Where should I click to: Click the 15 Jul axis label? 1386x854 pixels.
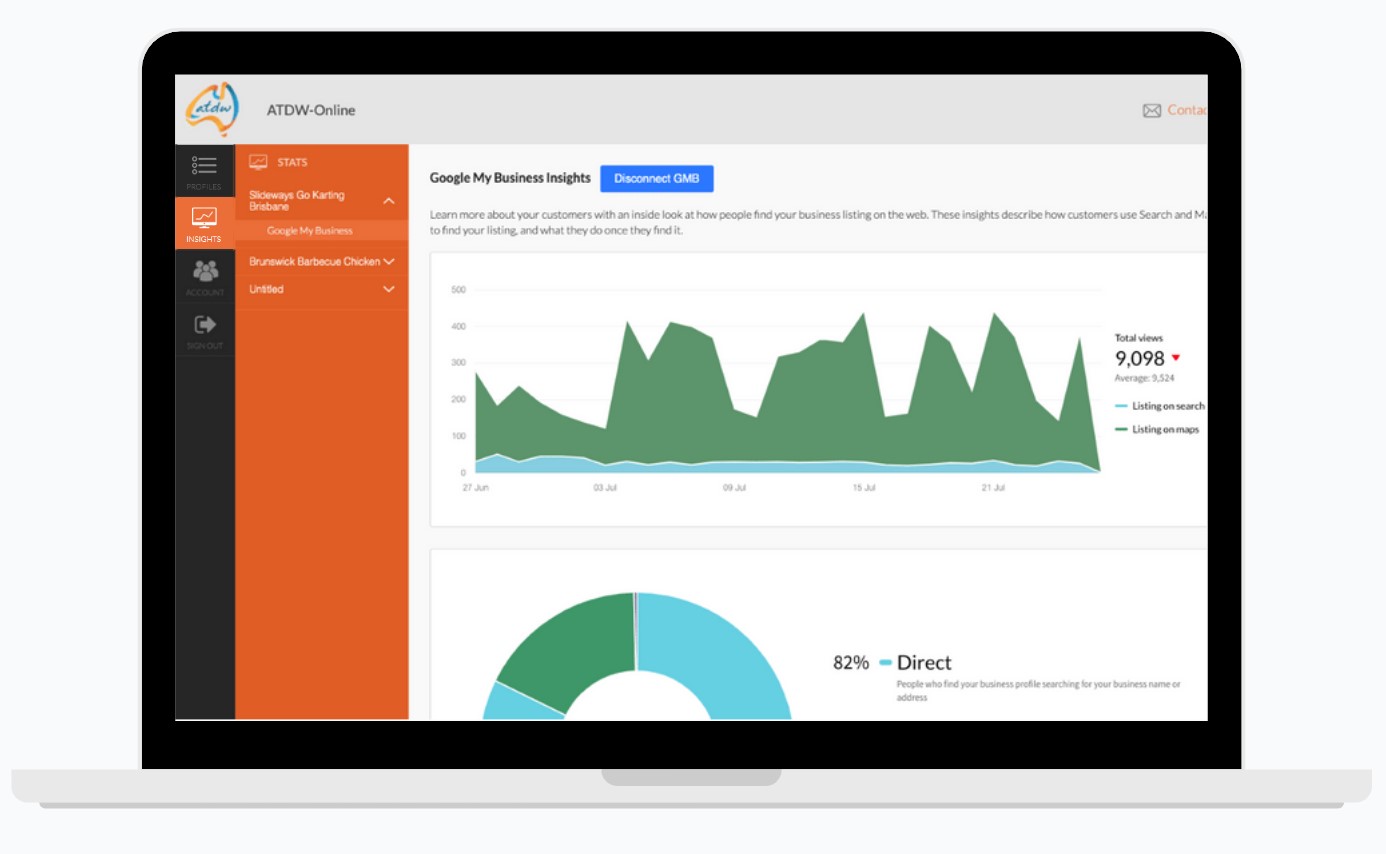click(x=864, y=488)
